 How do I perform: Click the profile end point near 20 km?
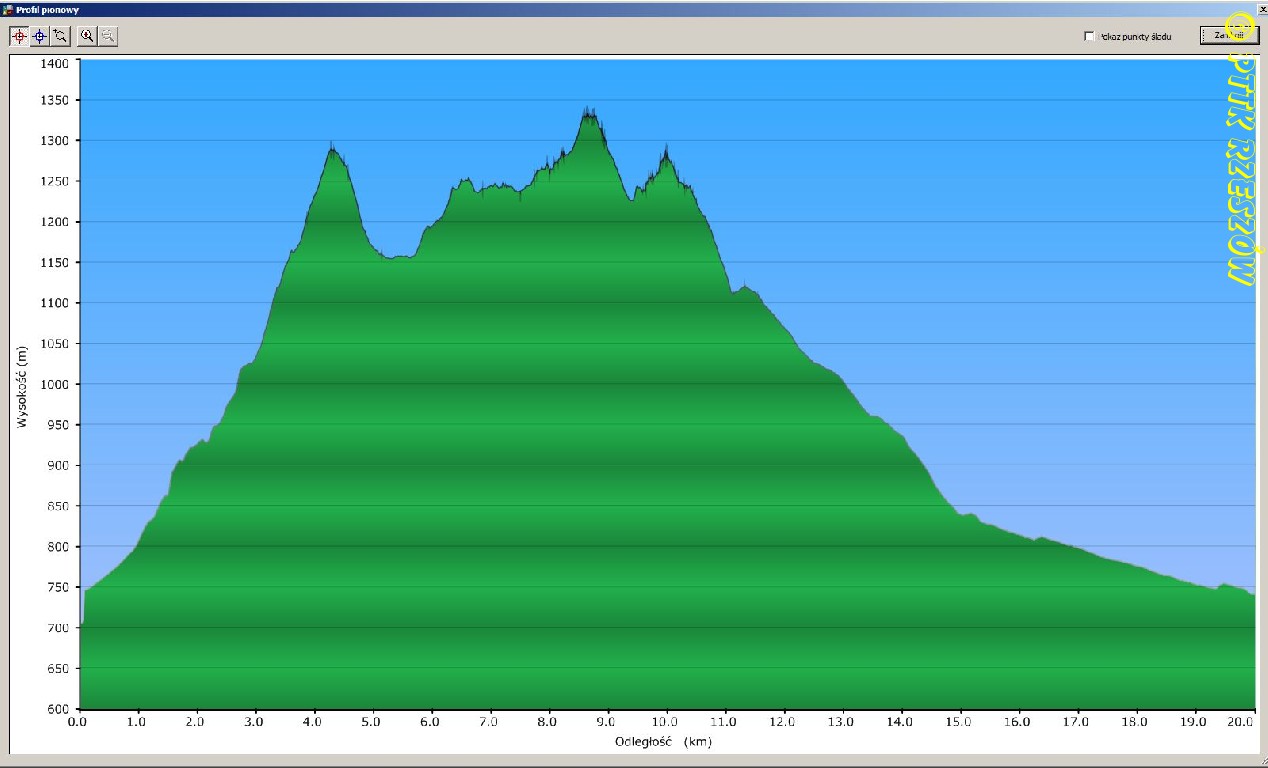pyautogui.click(x=1252, y=595)
